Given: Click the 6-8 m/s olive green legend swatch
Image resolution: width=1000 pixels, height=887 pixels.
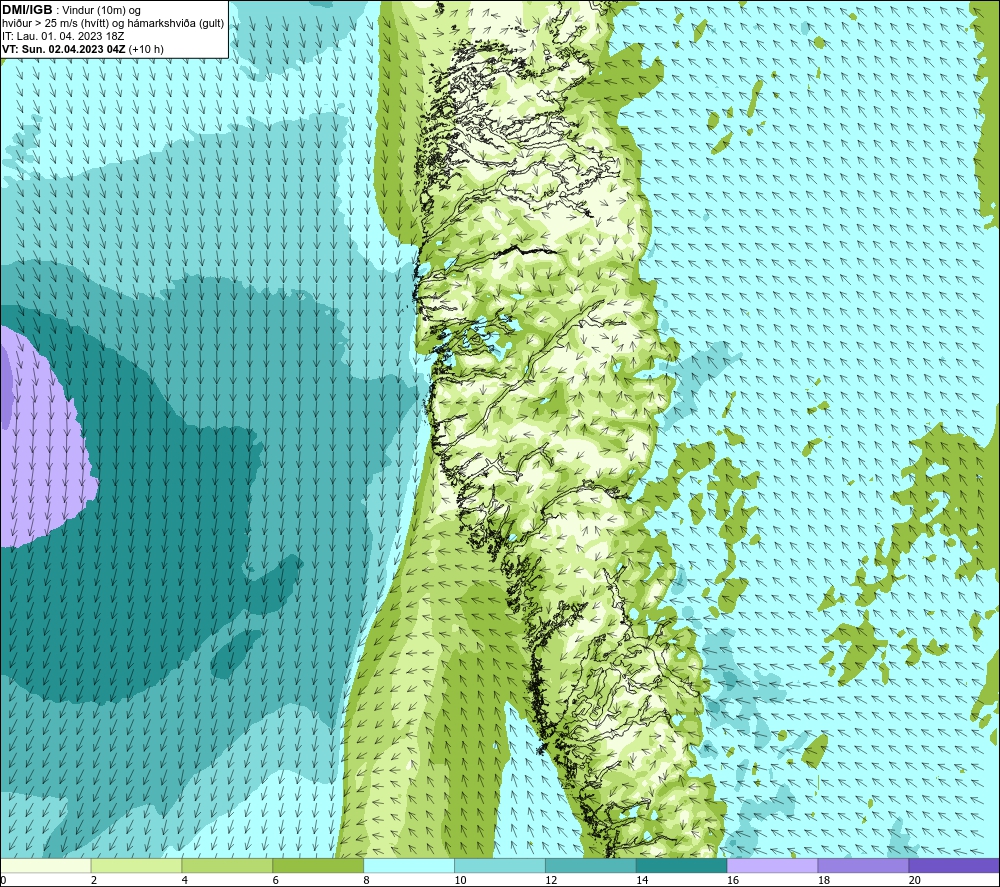Looking at the screenshot, I should 318,865.
